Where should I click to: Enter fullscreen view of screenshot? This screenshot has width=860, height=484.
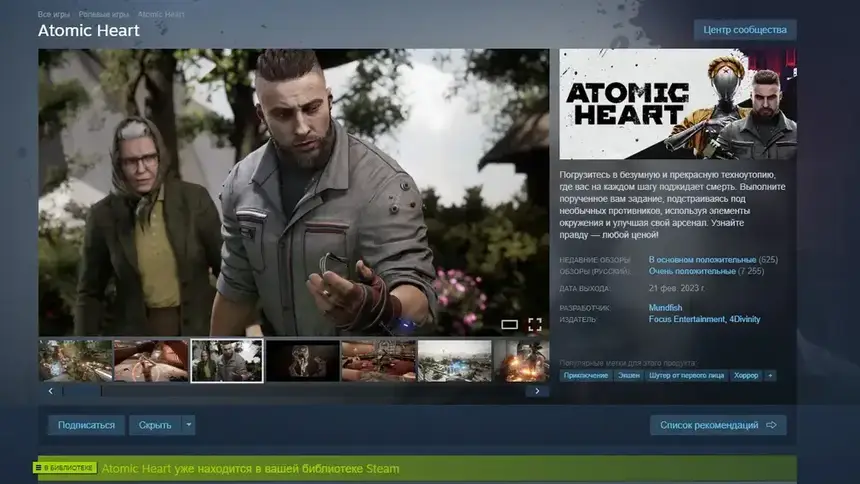point(535,325)
